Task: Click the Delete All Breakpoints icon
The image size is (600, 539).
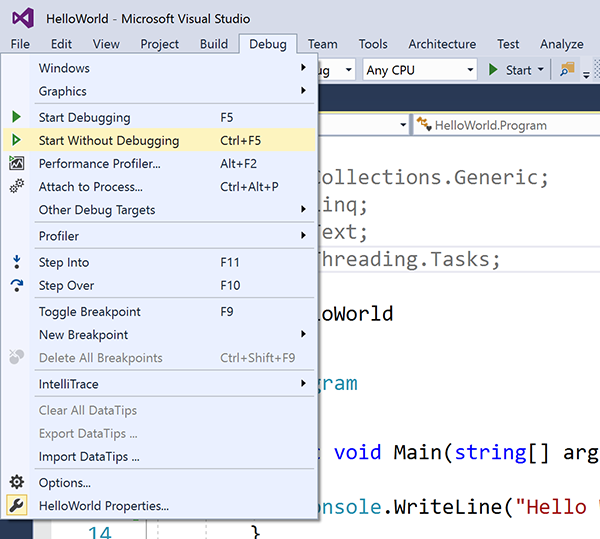Action: (16, 357)
